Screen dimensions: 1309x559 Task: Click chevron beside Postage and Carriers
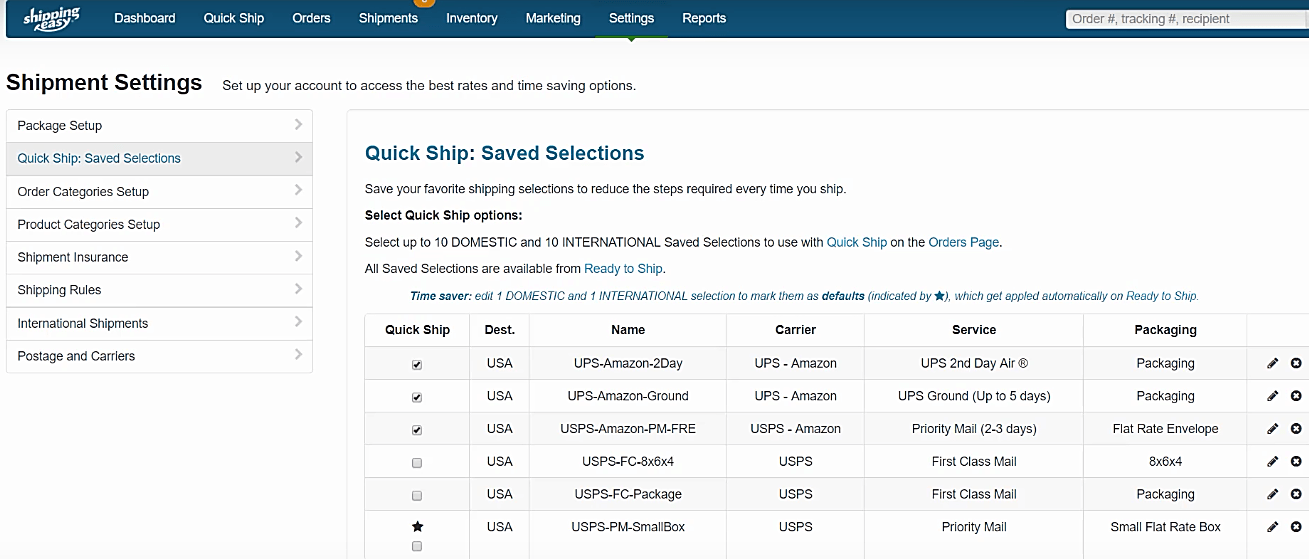pyautogui.click(x=298, y=355)
